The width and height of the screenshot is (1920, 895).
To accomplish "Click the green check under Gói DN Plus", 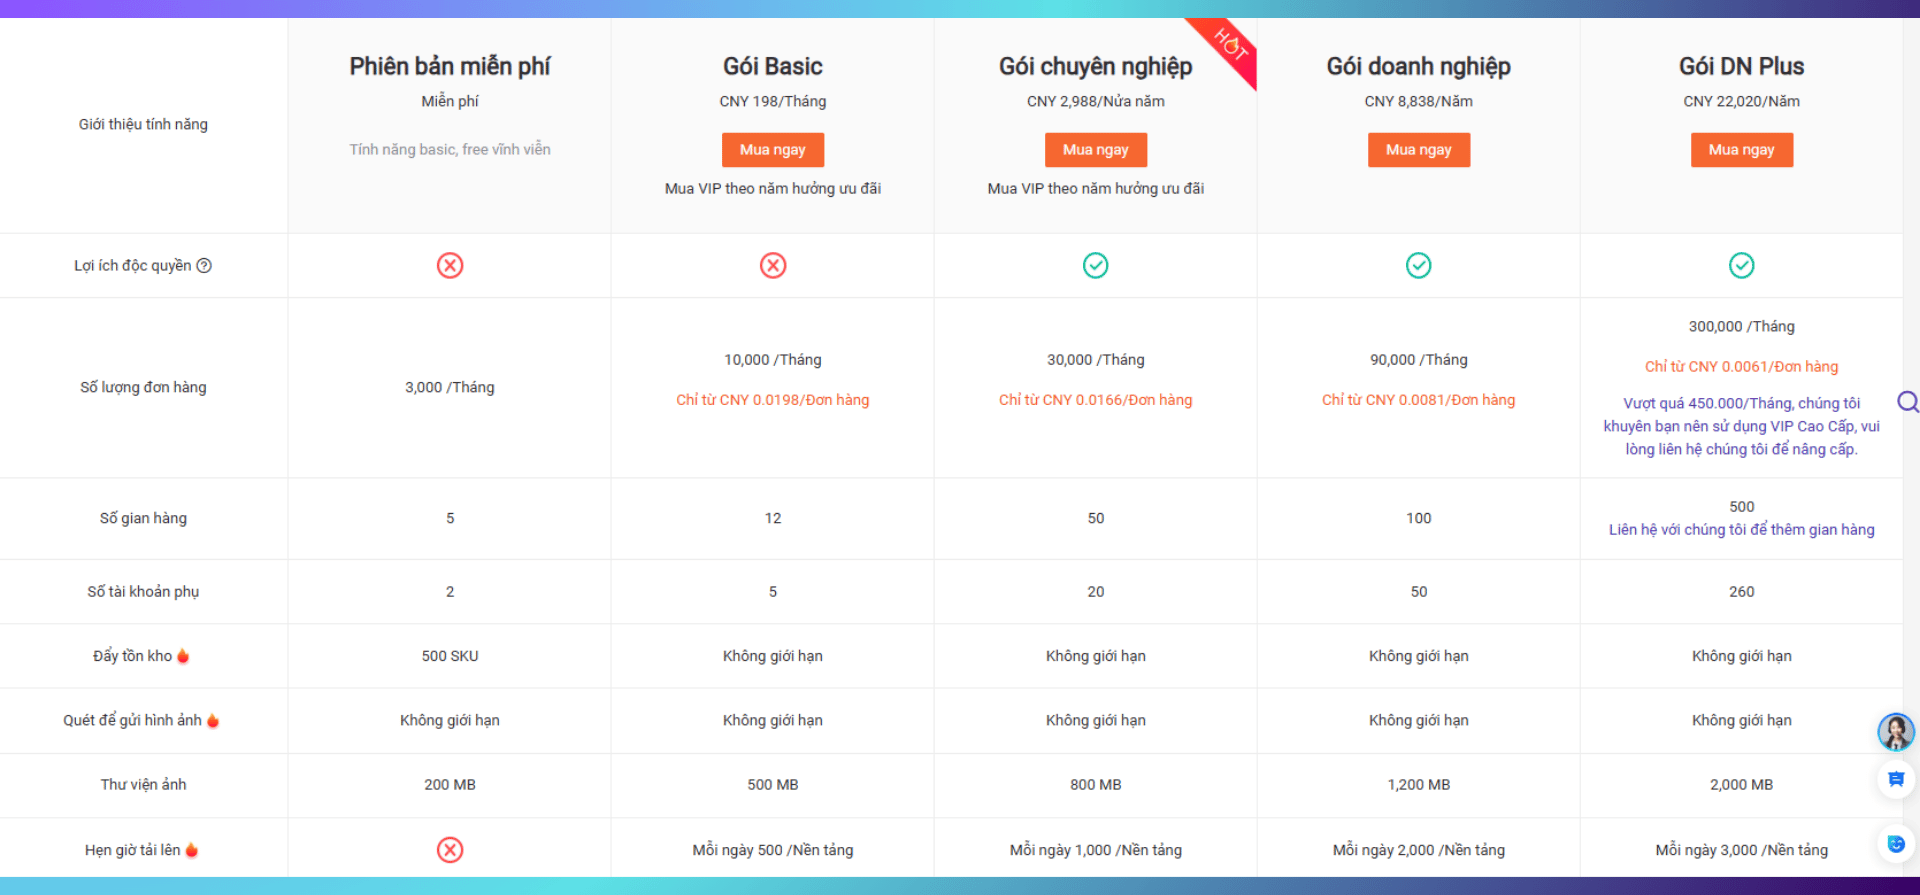I will click(x=1741, y=266).
